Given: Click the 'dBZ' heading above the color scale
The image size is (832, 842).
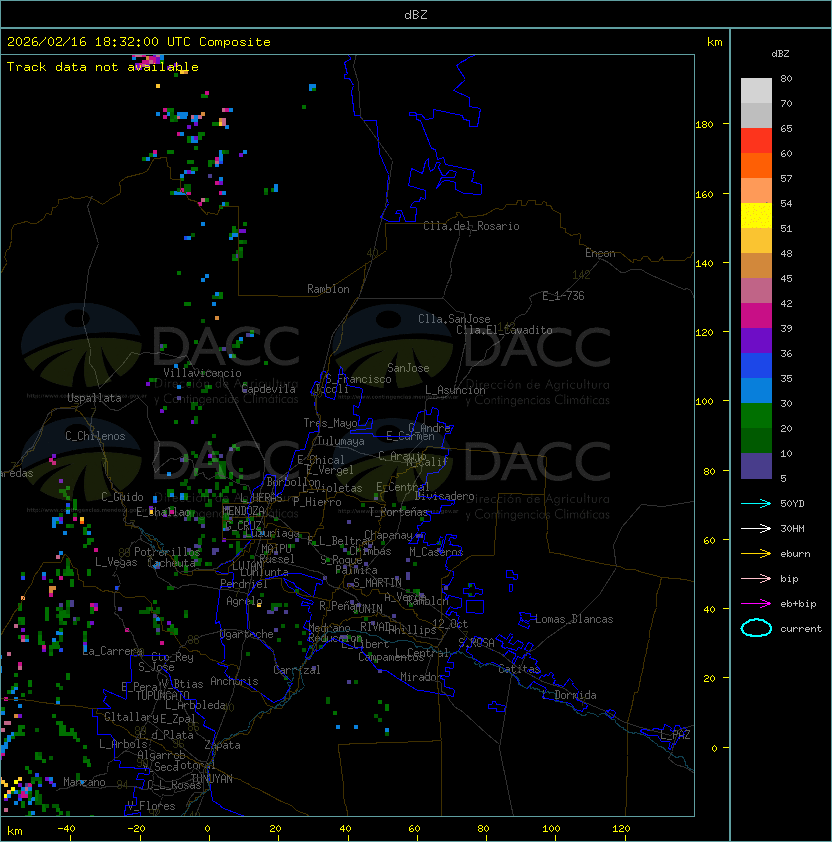Looking at the screenshot, I should (780, 54).
